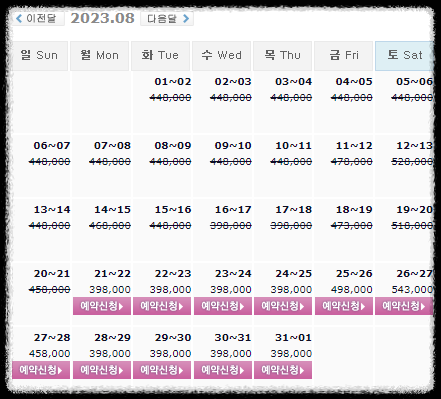The image size is (441, 399).
Task: Select the 금 Fri column header
Action: click(x=343, y=55)
